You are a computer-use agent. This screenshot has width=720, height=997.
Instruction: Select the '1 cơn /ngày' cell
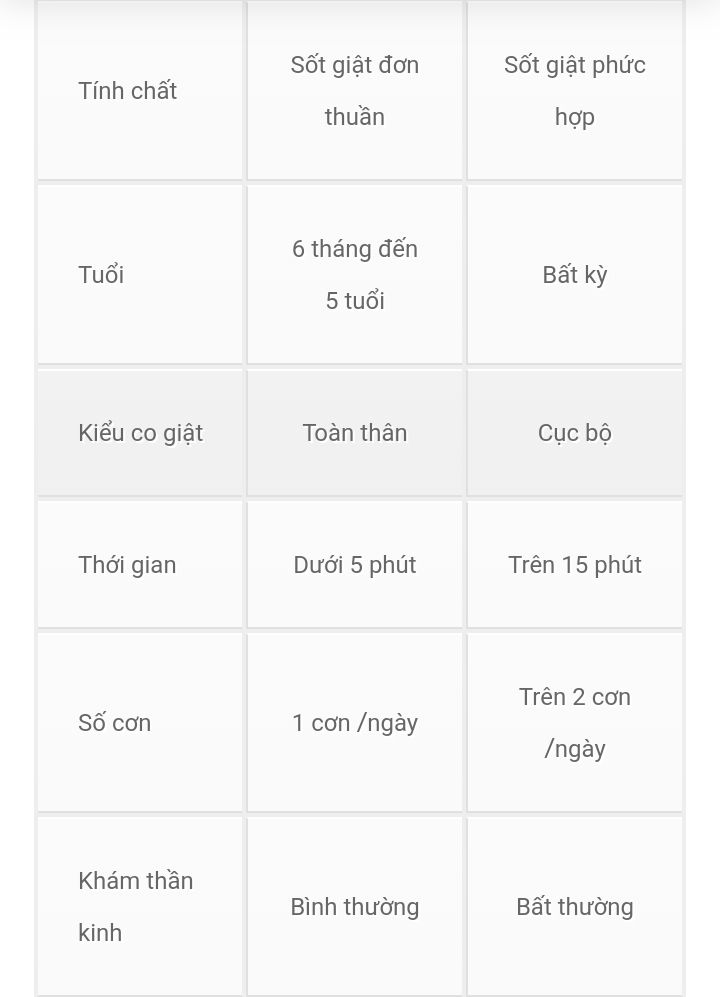click(x=355, y=722)
